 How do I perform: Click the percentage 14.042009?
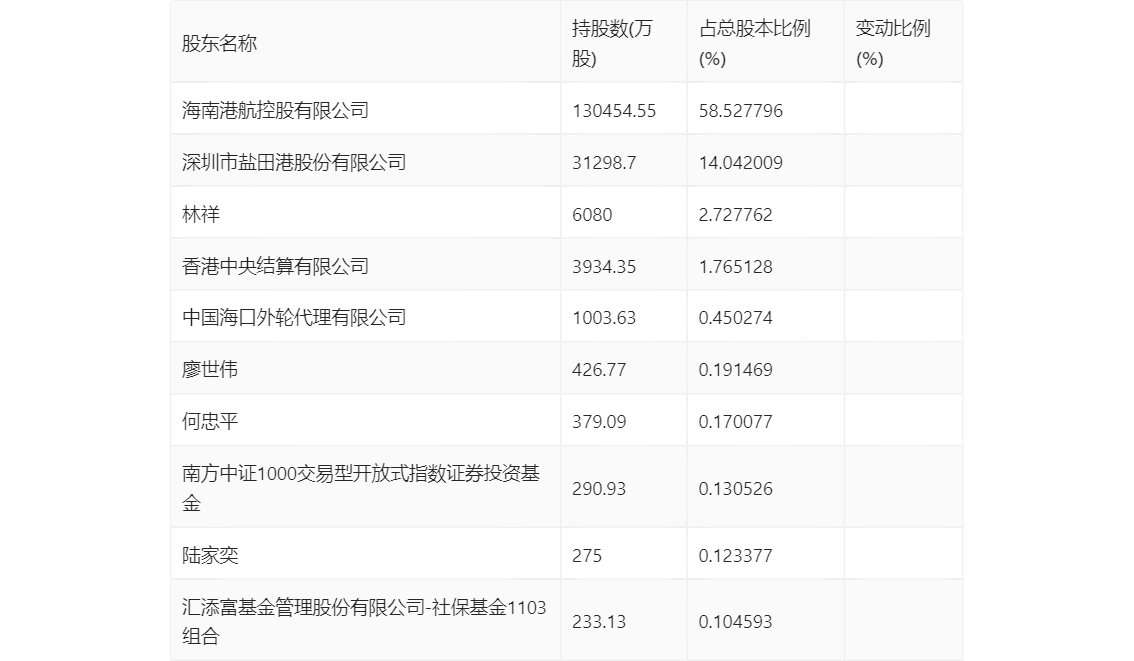[x=741, y=163]
